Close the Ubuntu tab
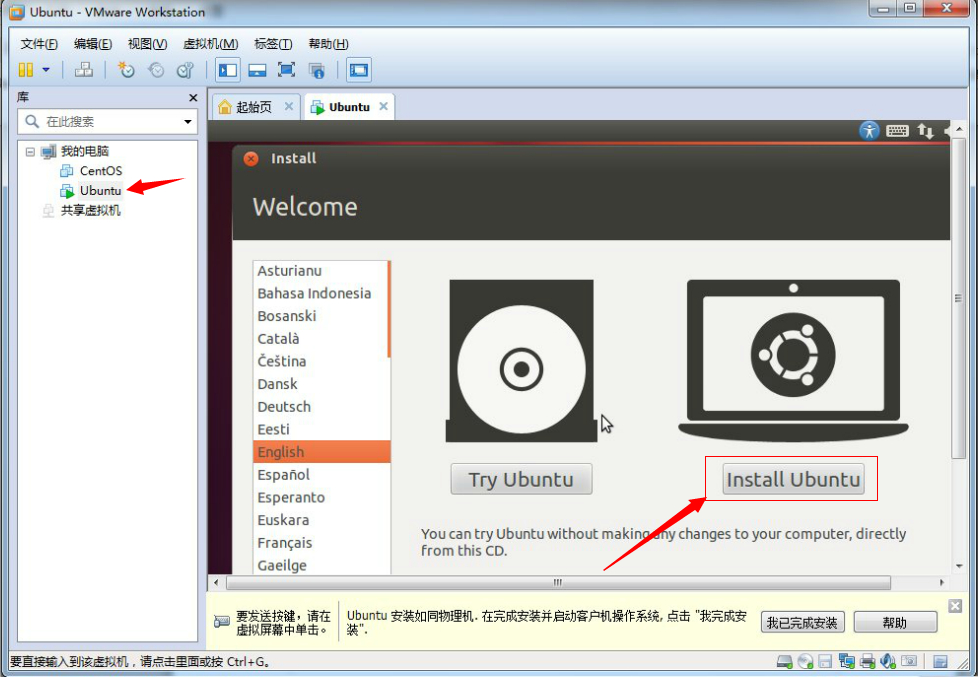The width and height of the screenshot is (978, 677). [384, 106]
